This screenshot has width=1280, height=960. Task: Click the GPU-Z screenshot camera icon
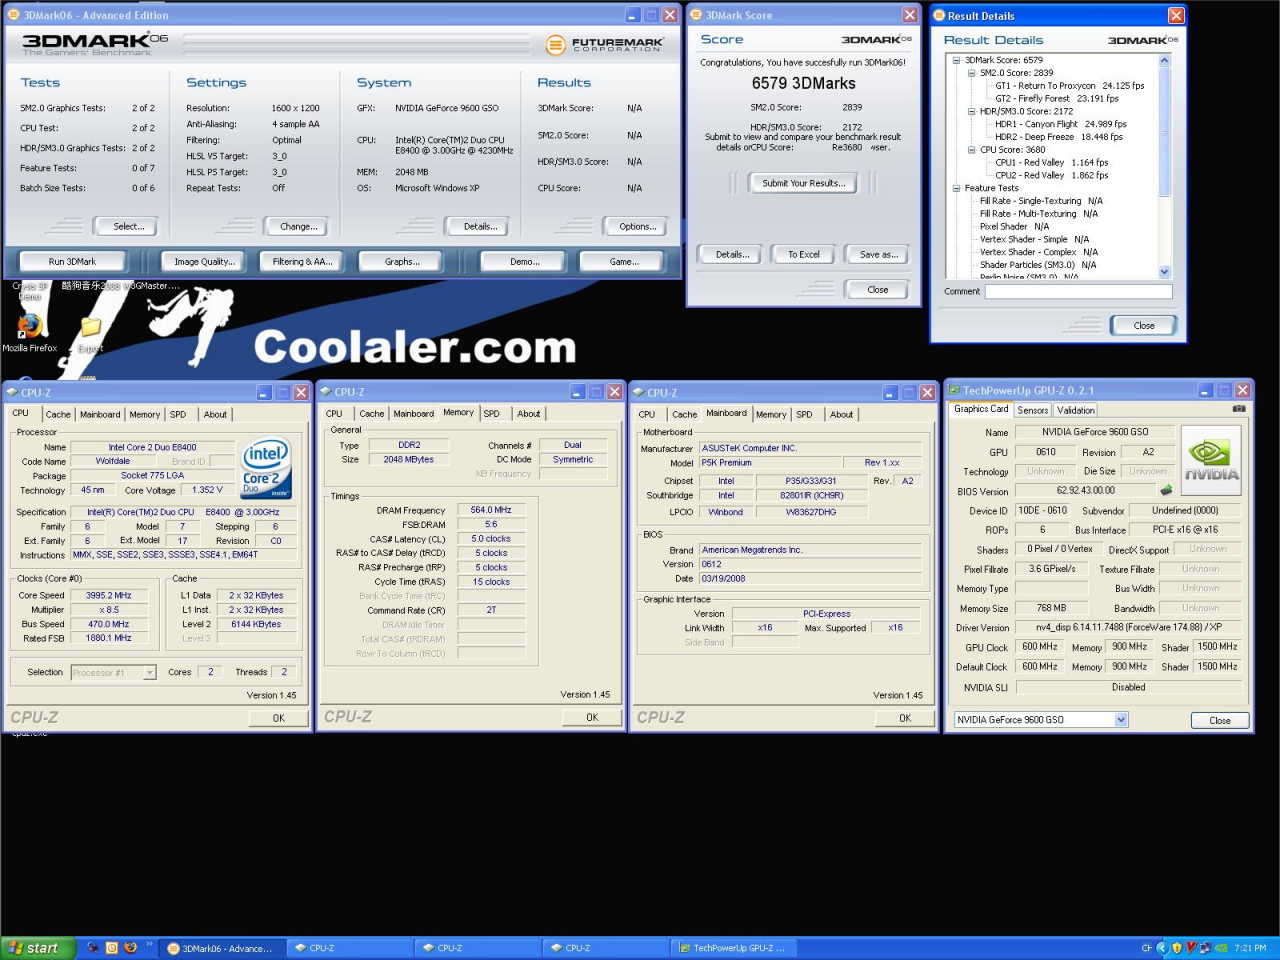(x=1239, y=409)
